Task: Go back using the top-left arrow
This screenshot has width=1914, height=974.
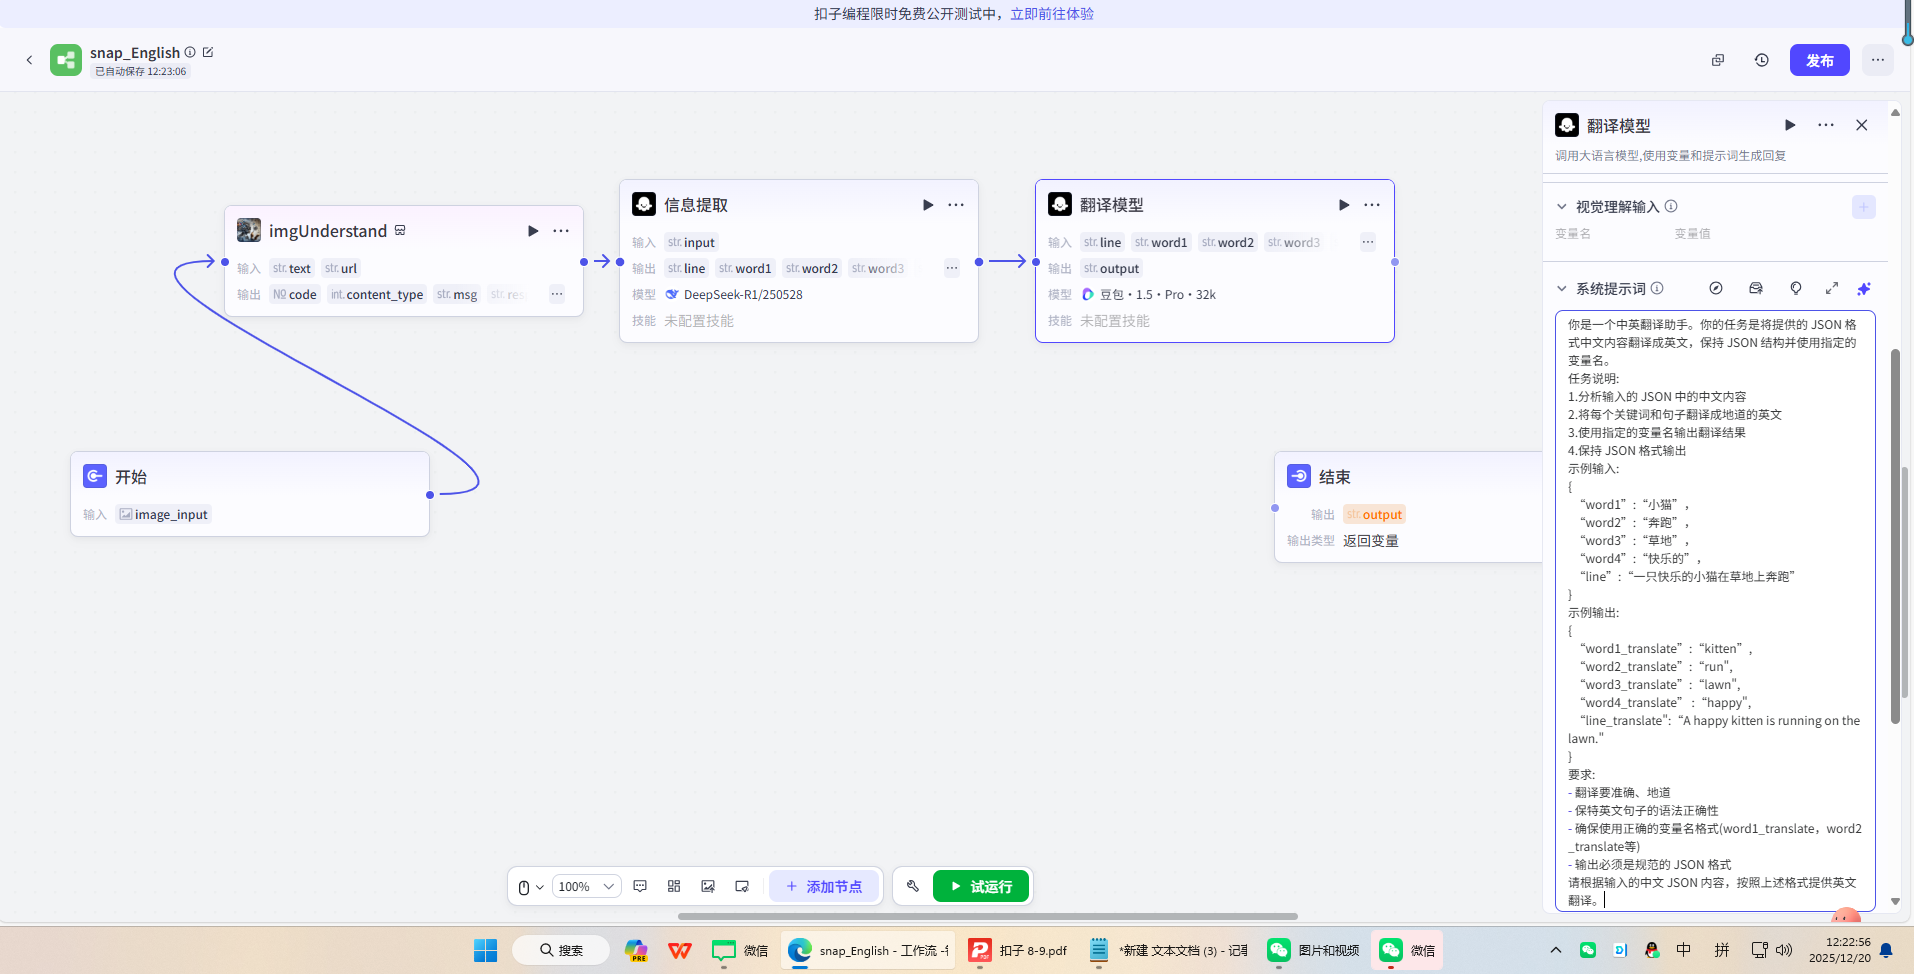Action: [x=29, y=60]
